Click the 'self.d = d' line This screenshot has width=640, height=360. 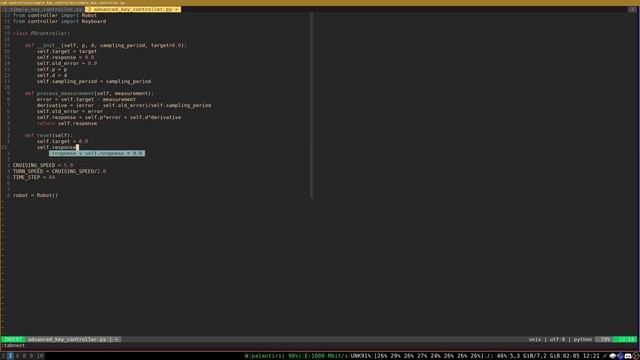[52, 76]
